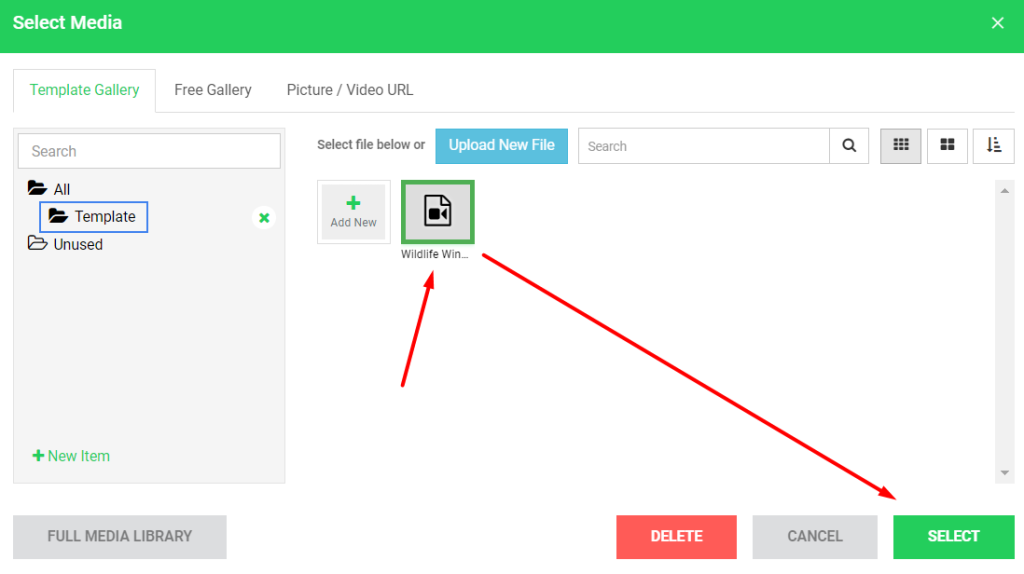
Task: Click the folder search field in sidebar
Action: click(149, 151)
